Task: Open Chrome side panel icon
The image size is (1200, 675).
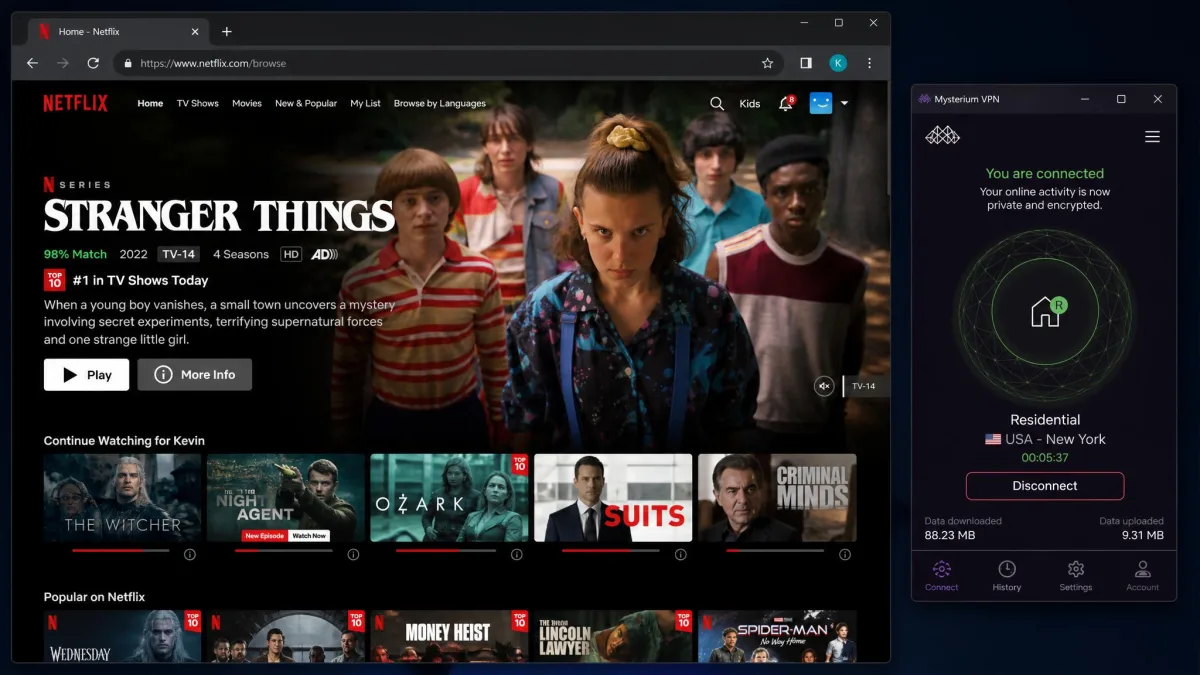Action: (806, 63)
